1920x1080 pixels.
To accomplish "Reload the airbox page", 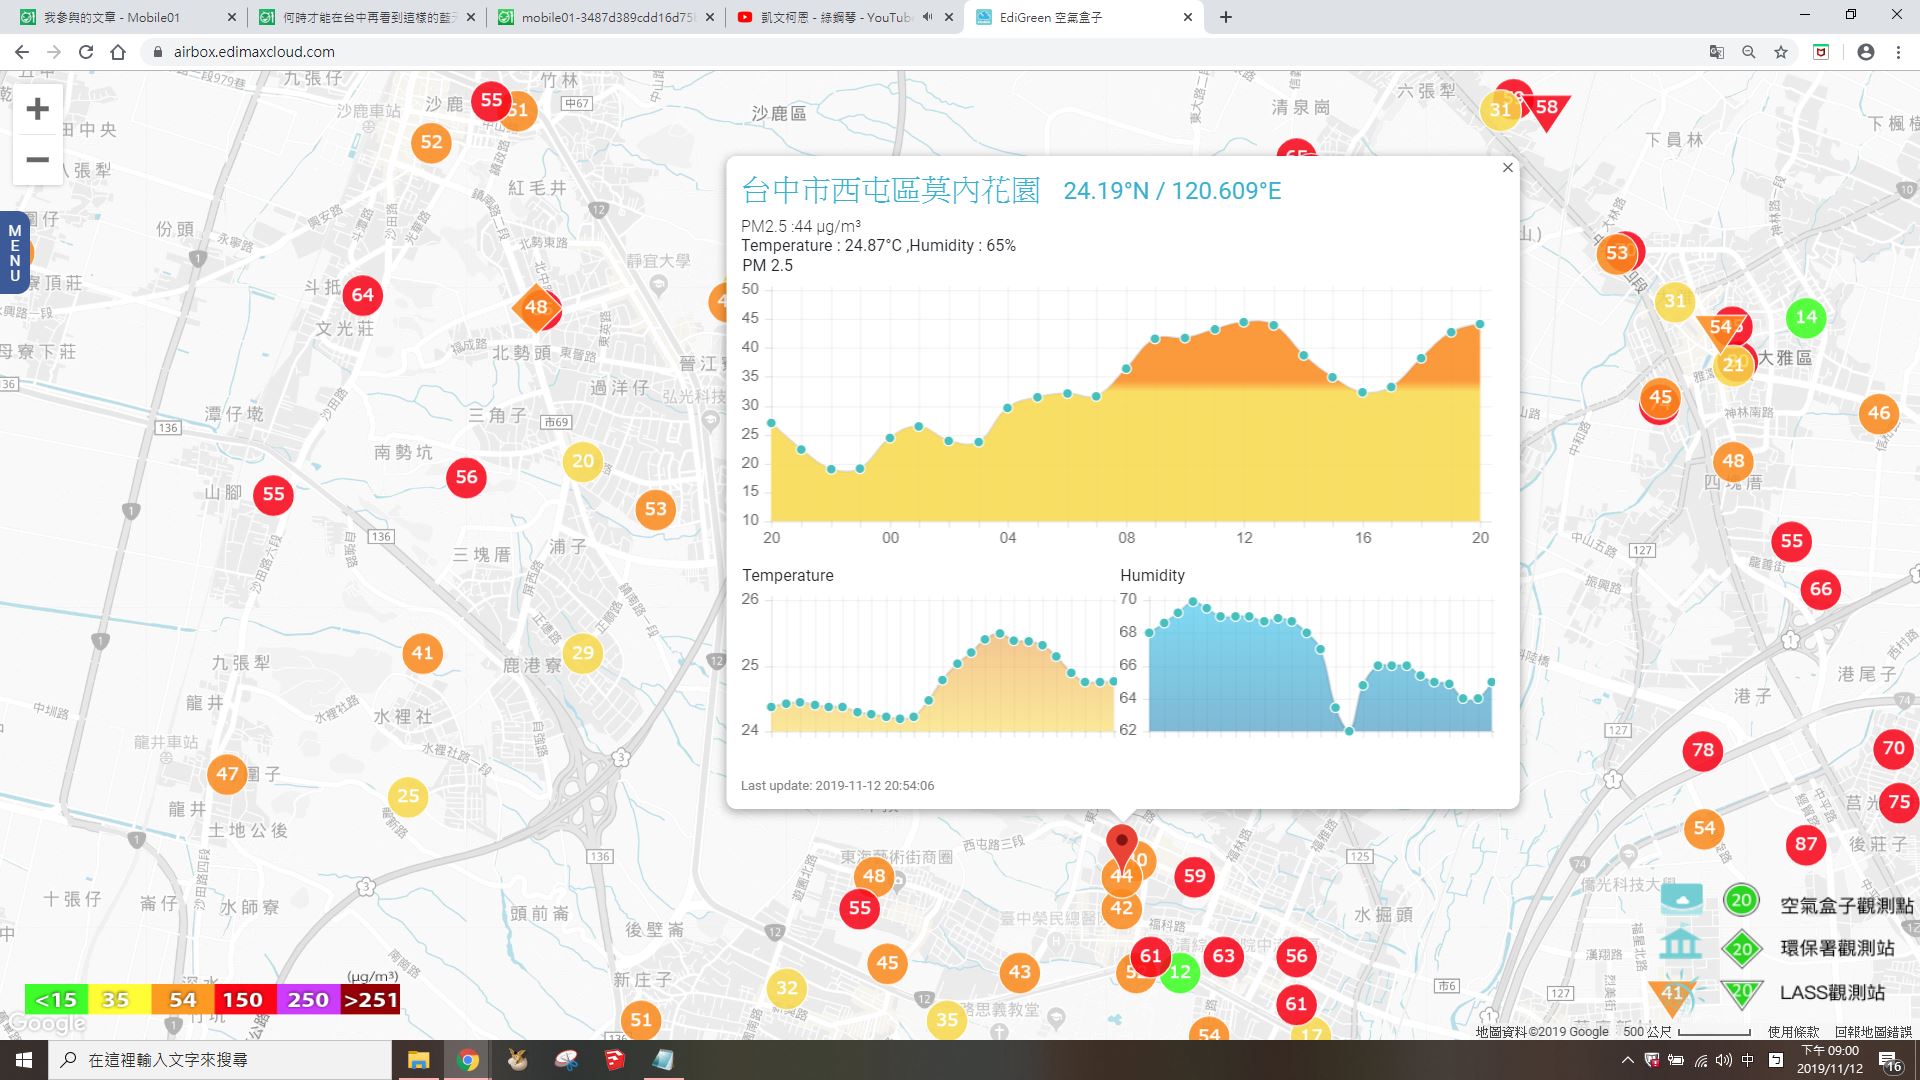I will 86,52.
